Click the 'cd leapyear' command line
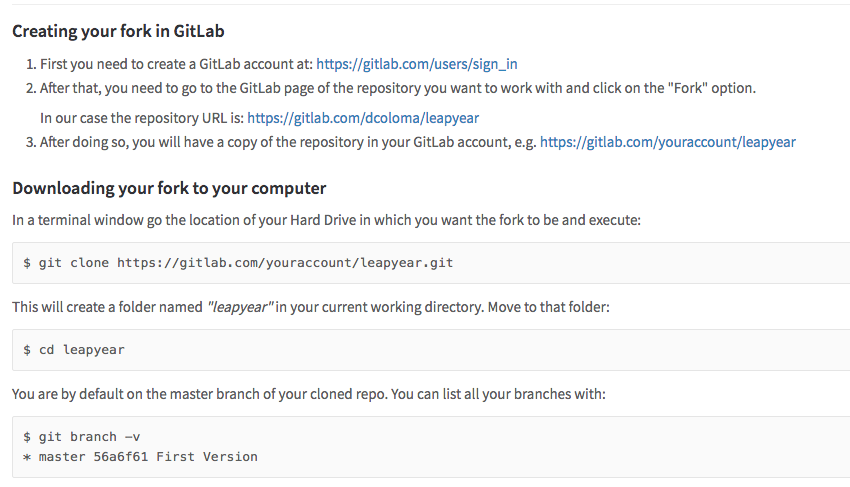The image size is (850, 487). click(74, 350)
